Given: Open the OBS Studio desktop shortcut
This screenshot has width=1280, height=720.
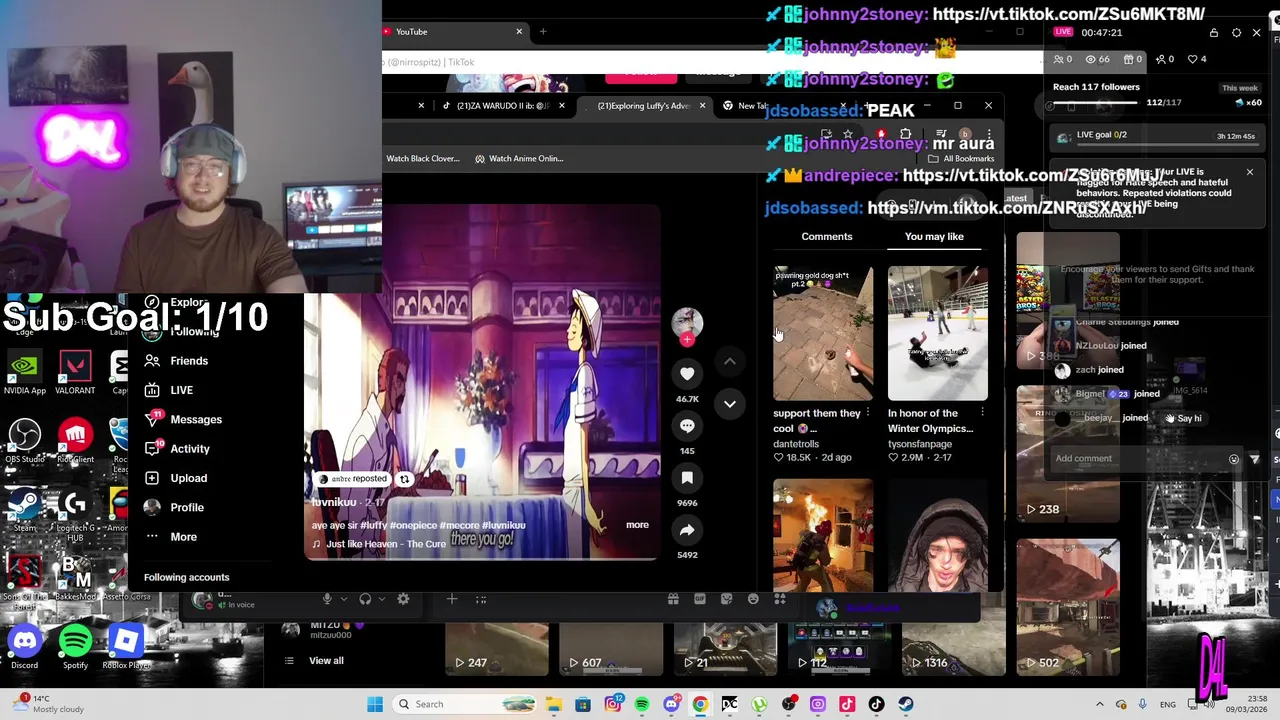Looking at the screenshot, I should pyautogui.click(x=25, y=441).
